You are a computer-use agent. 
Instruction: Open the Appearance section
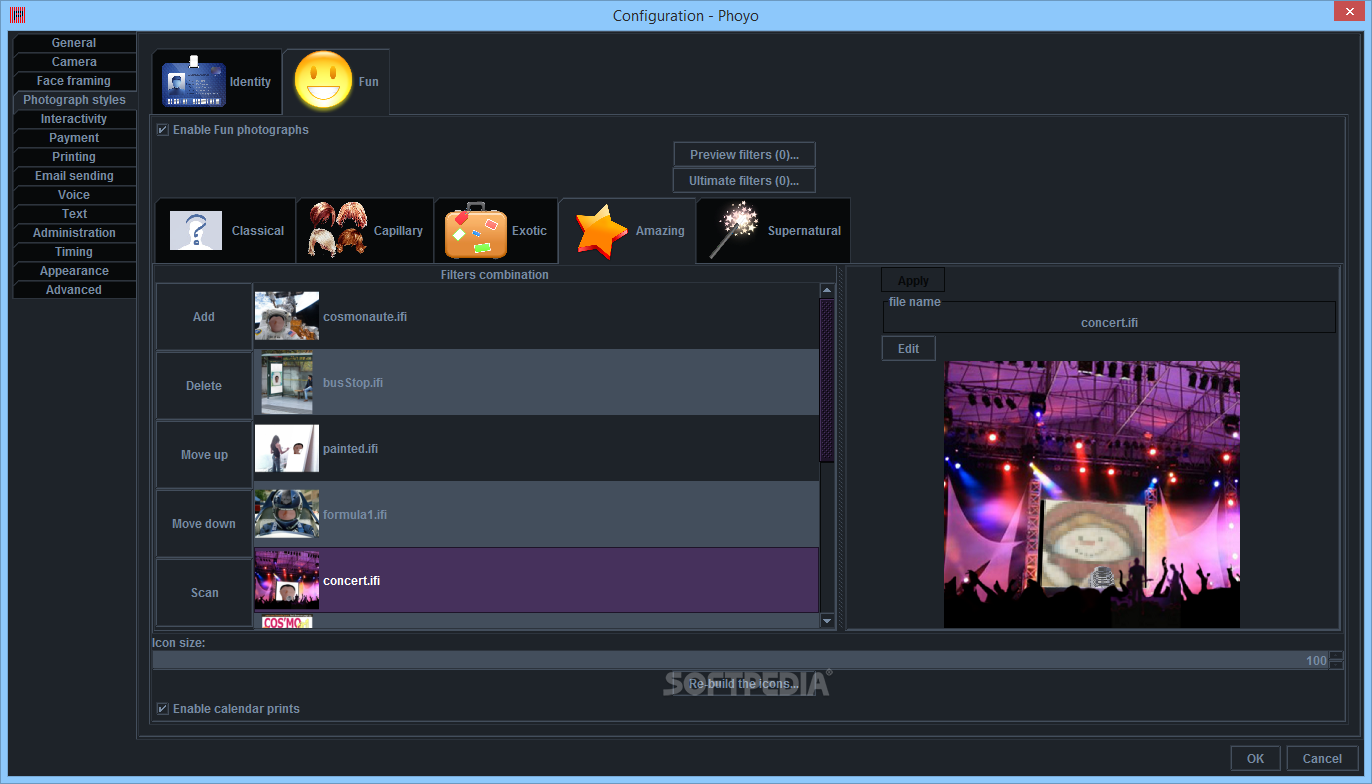tap(74, 271)
